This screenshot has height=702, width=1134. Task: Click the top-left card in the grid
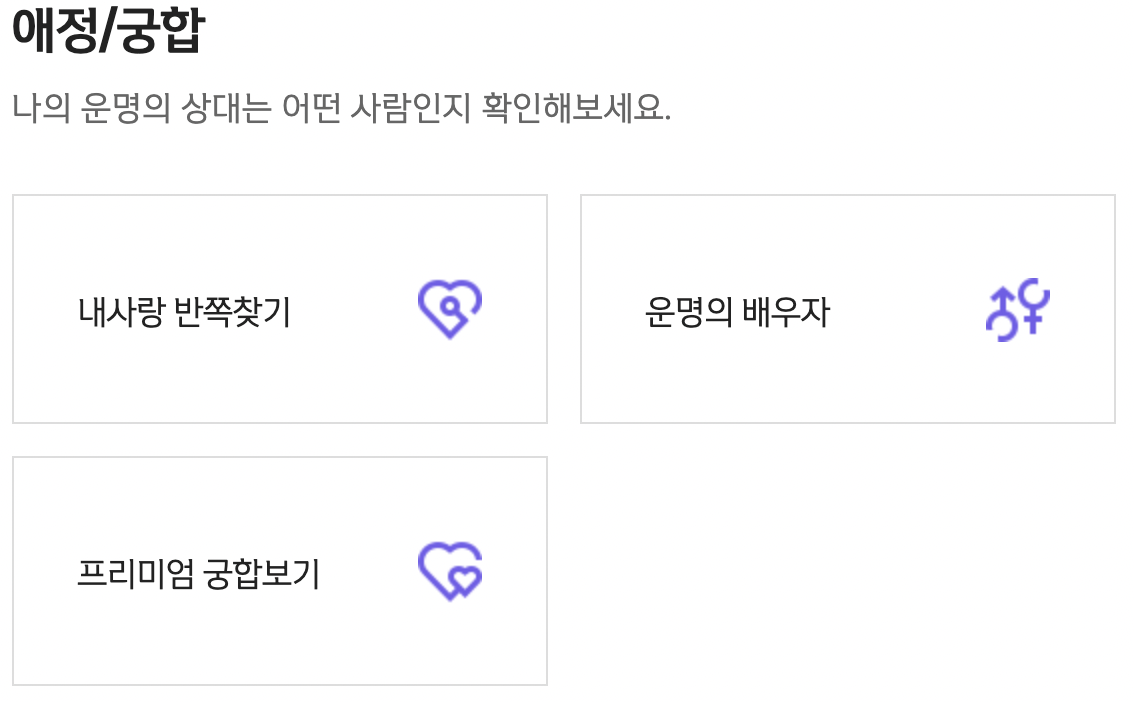coord(279,308)
